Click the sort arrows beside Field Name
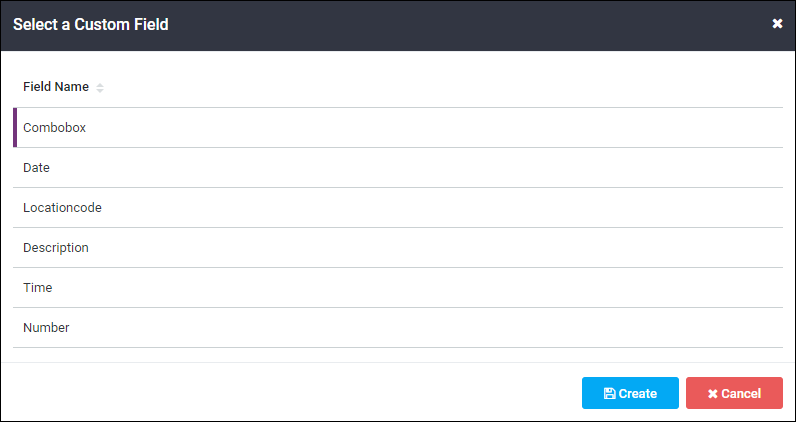This screenshot has height=422, width=796. (100, 88)
